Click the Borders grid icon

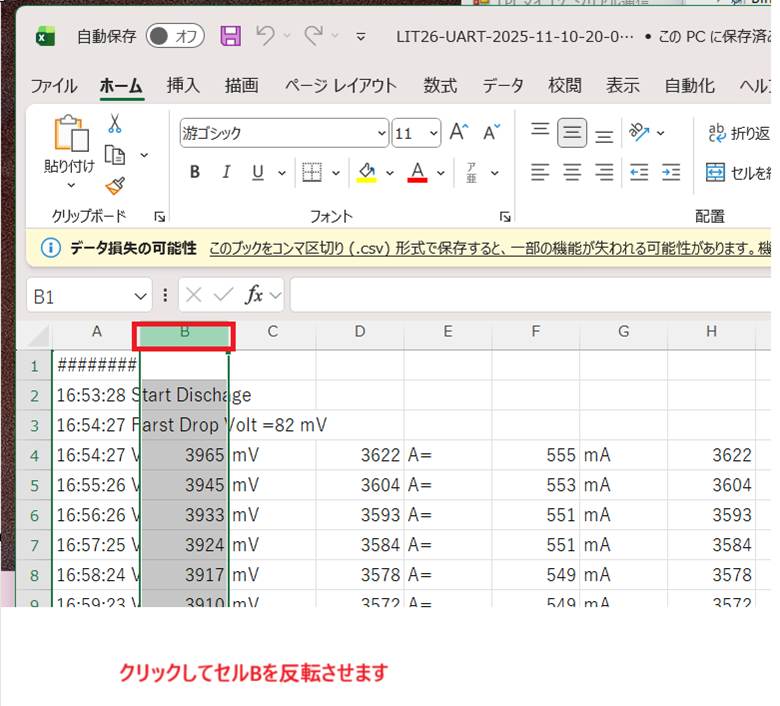pos(311,173)
